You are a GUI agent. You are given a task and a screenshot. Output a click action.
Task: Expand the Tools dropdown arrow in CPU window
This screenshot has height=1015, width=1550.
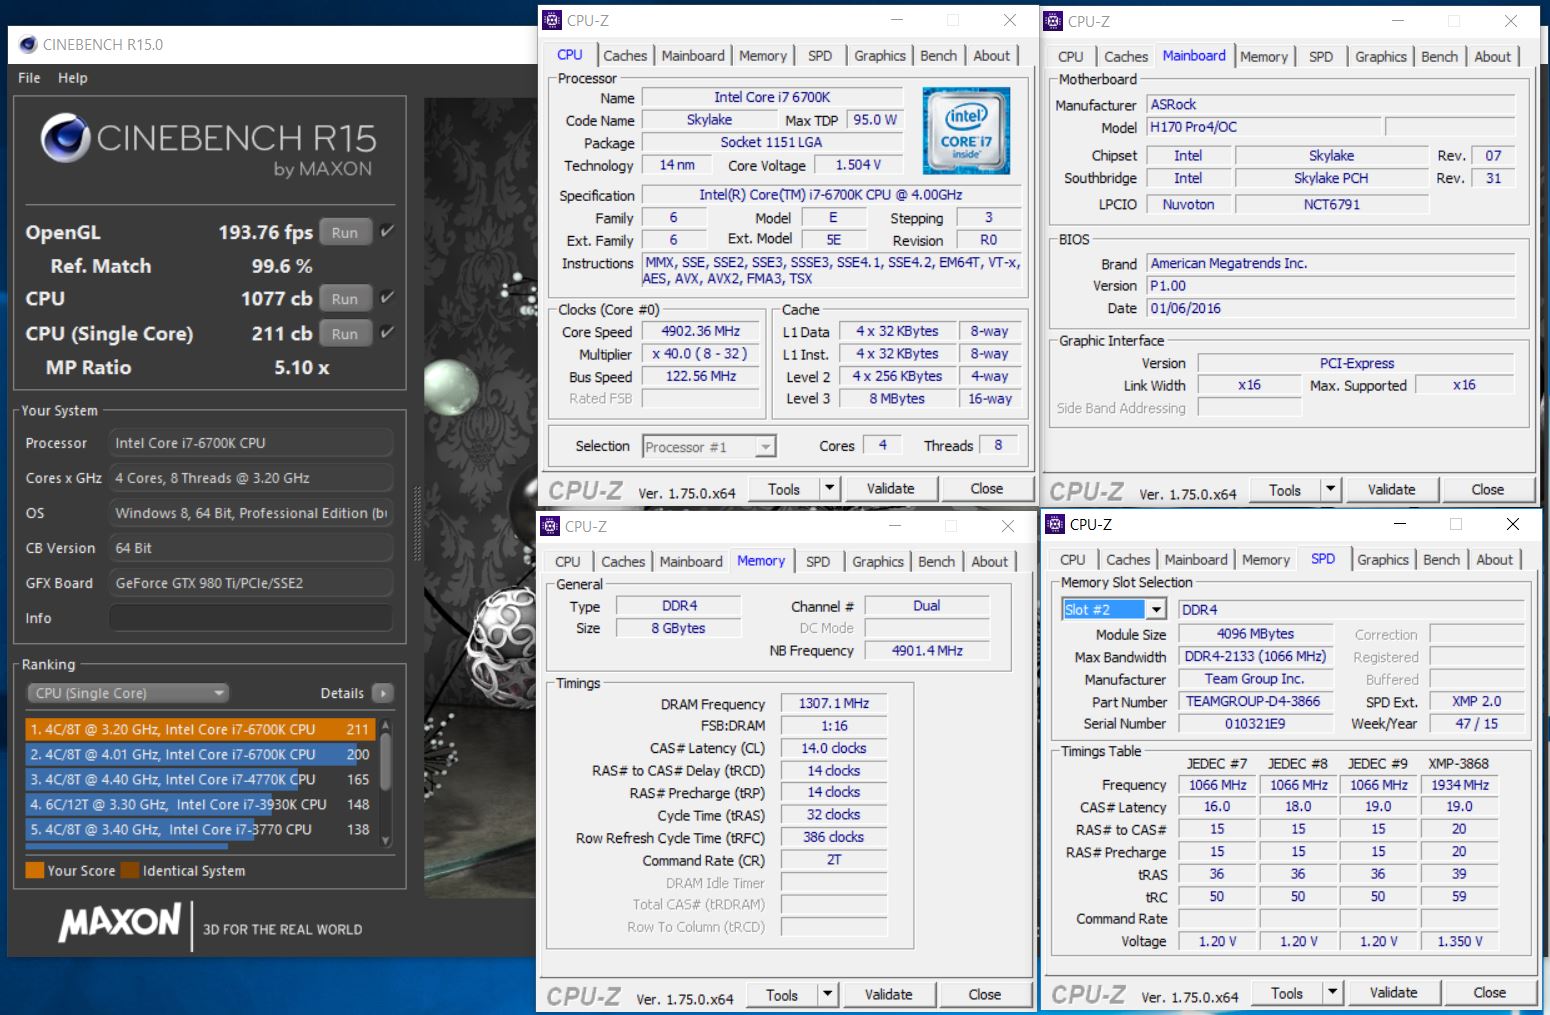[828, 489]
